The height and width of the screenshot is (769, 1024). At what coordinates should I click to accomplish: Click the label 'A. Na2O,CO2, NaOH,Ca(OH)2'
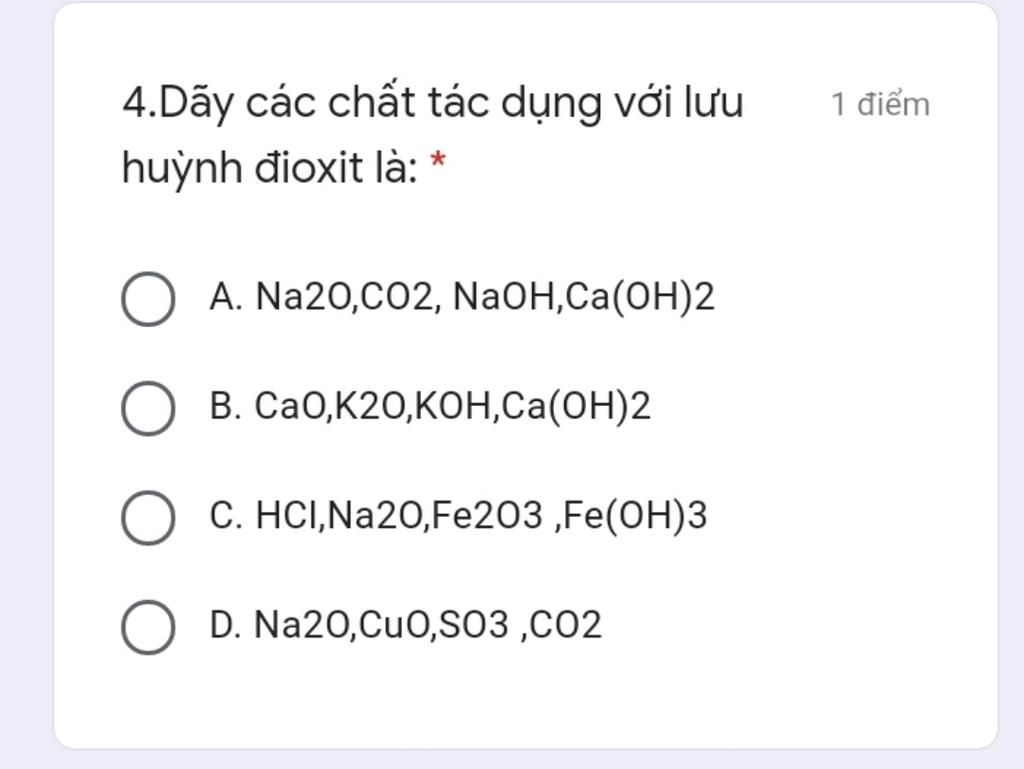[462, 297]
